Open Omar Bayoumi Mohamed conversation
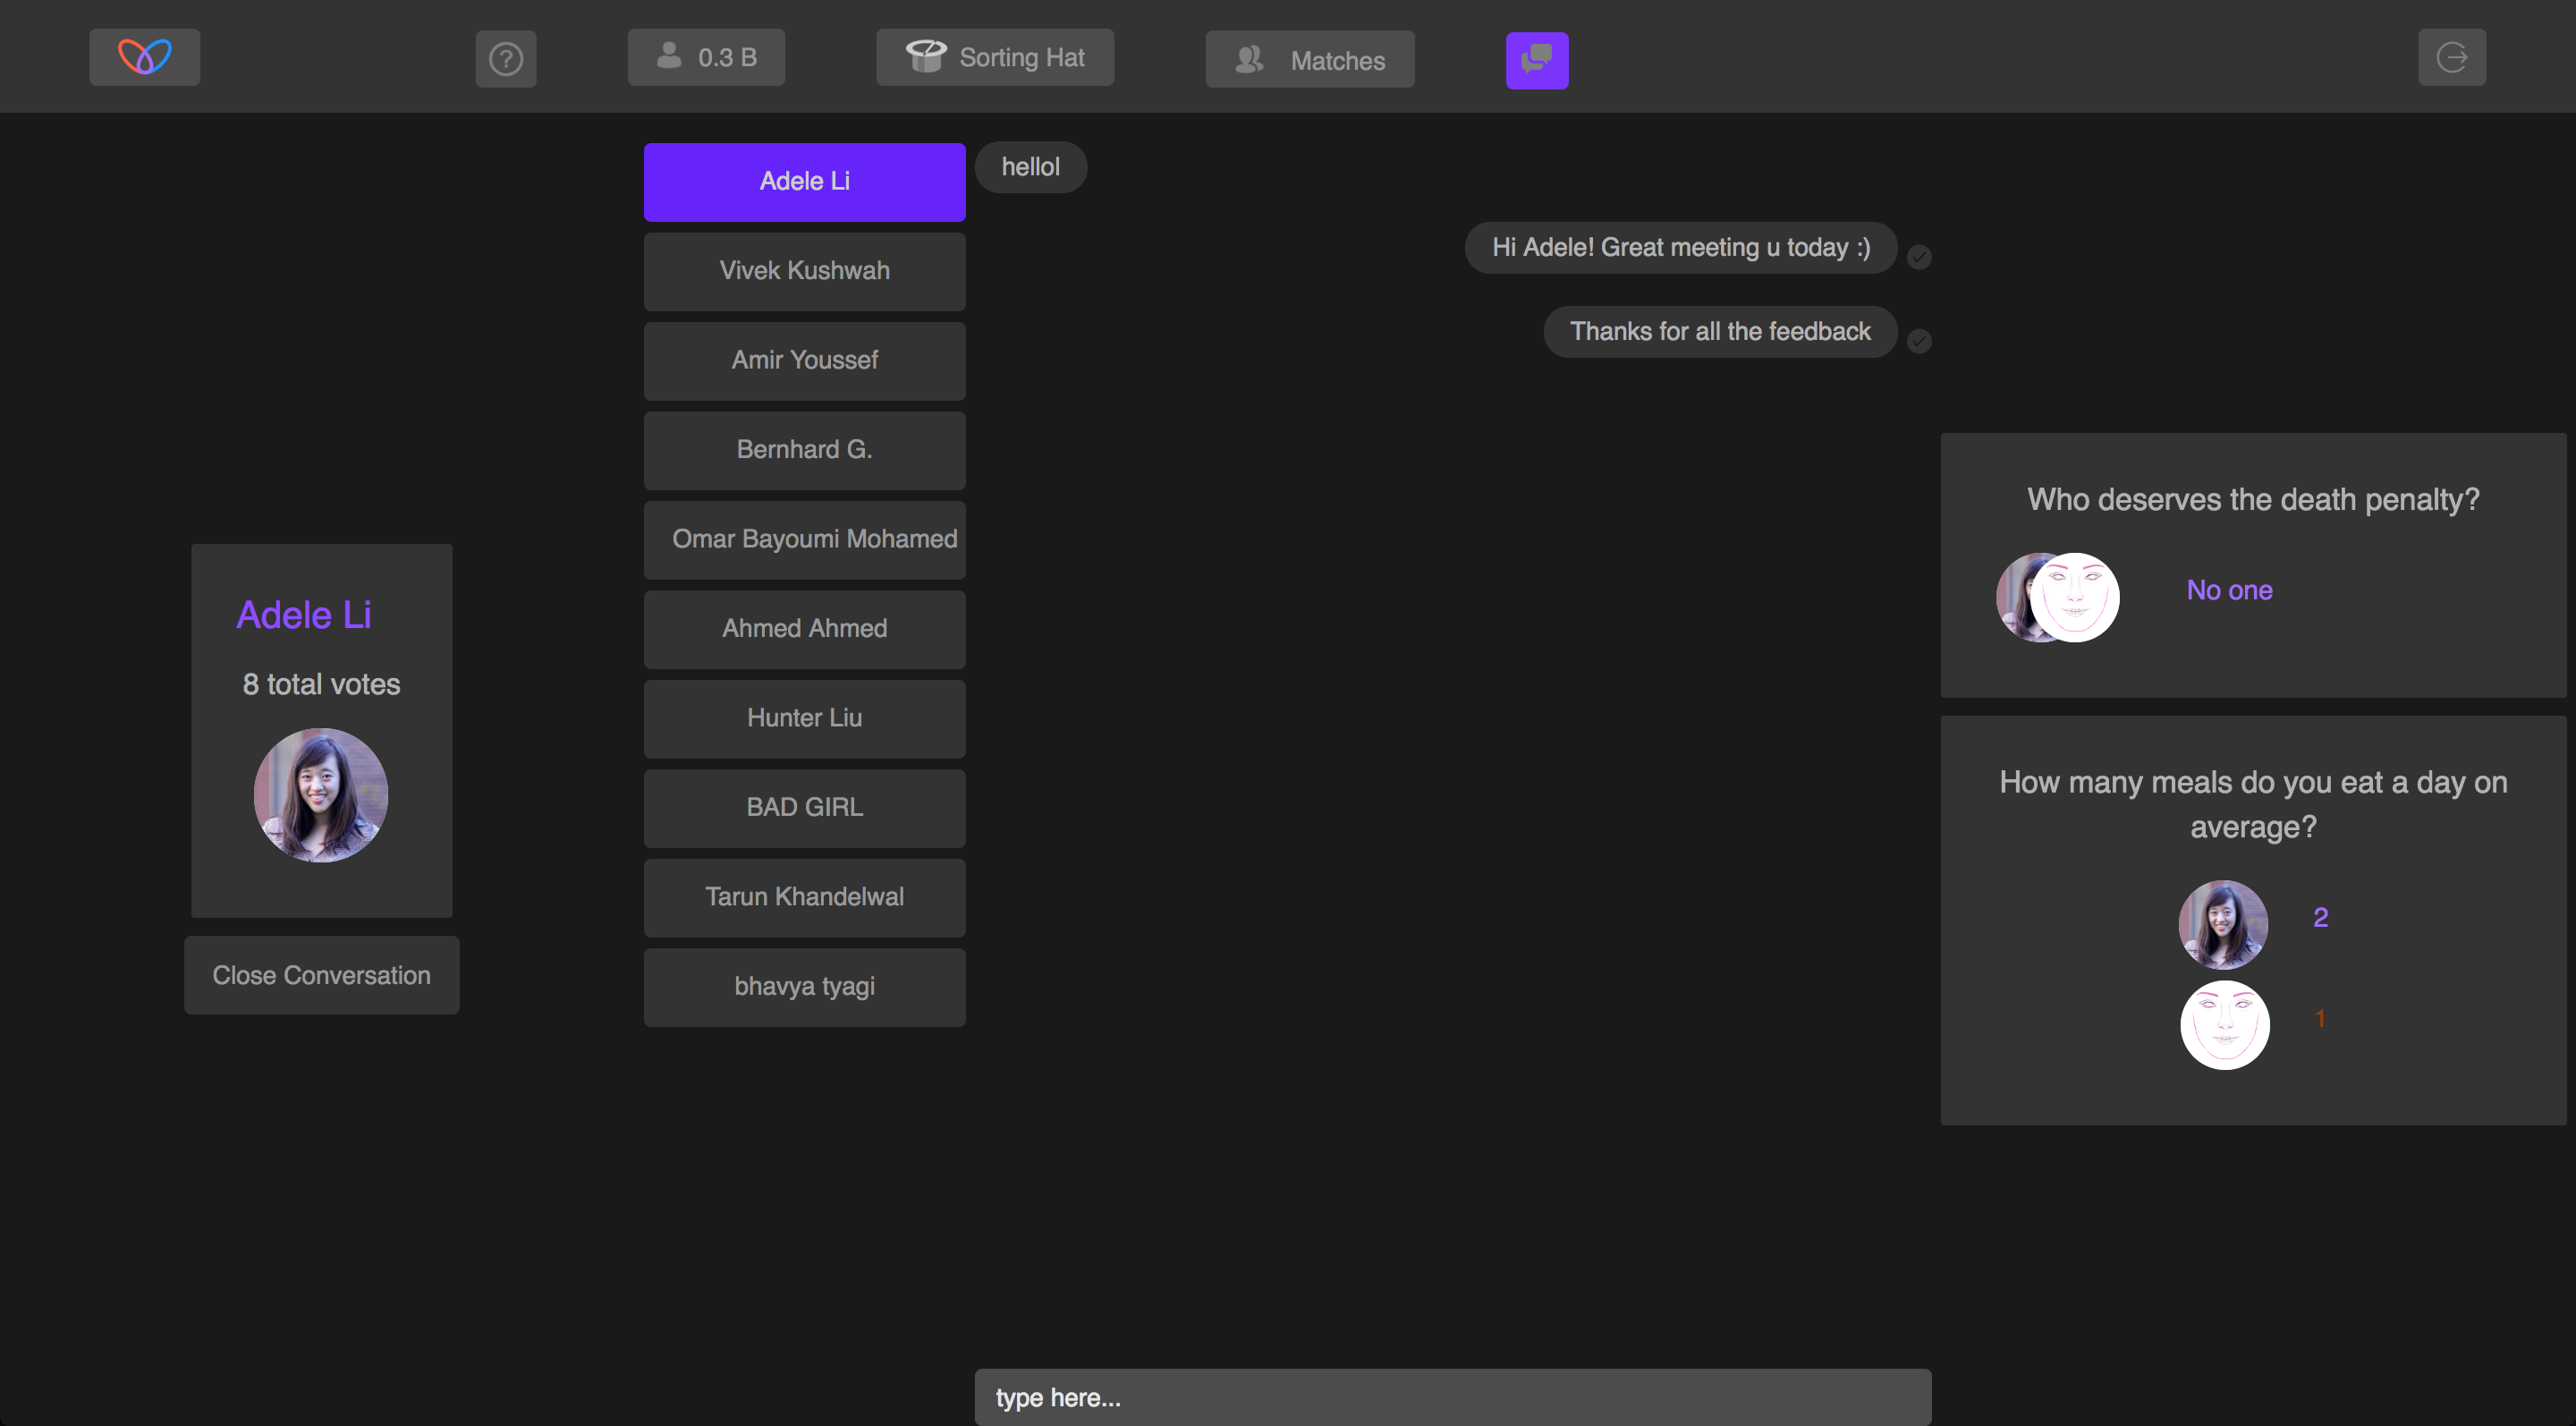The height and width of the screenshot is (1426, 2576). pos(804,539)
